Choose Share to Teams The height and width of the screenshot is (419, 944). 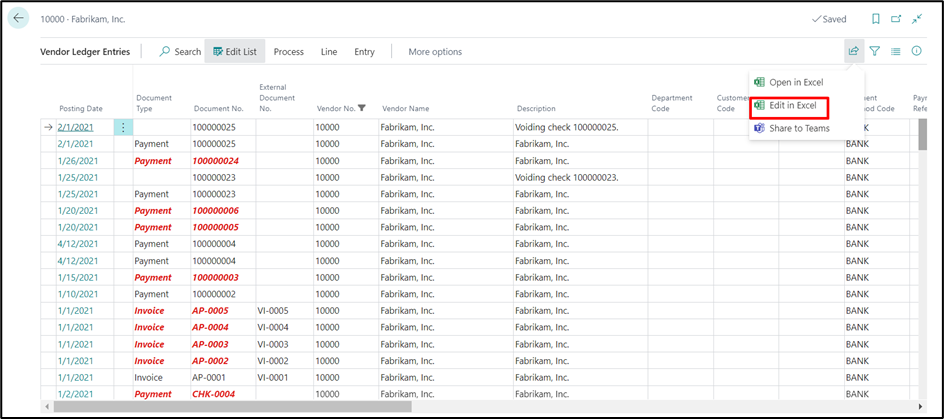[792, 128]
